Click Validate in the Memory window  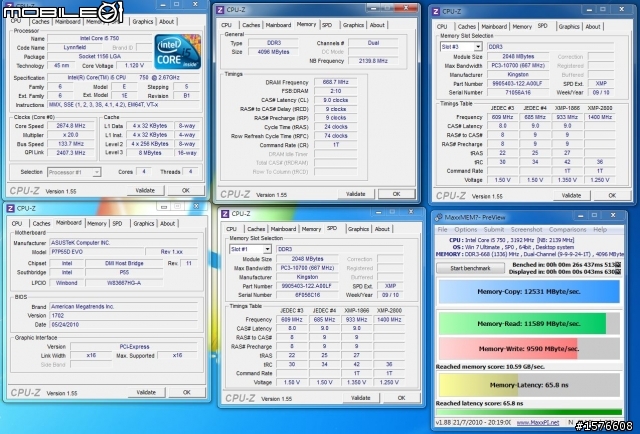[x=356, y=194]
